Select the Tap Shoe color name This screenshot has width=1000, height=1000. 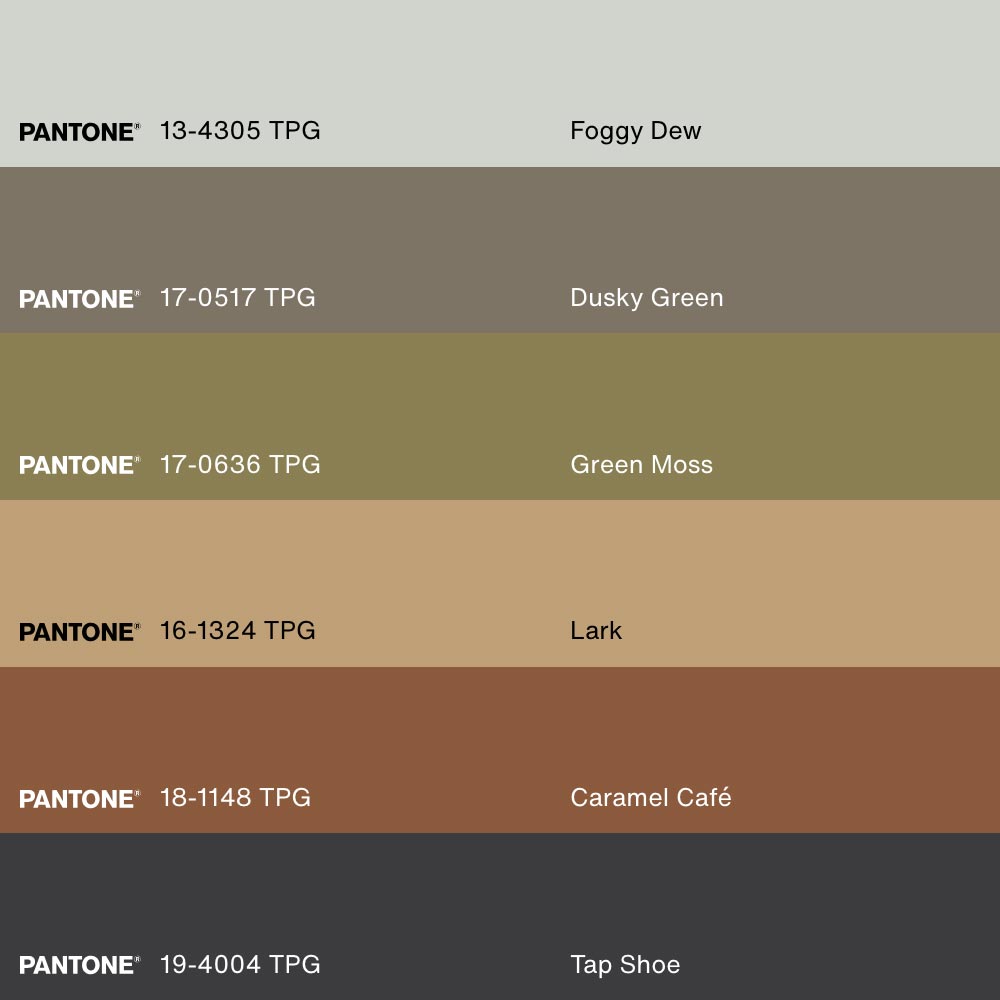pyautogui.click(x=625, y=964)
